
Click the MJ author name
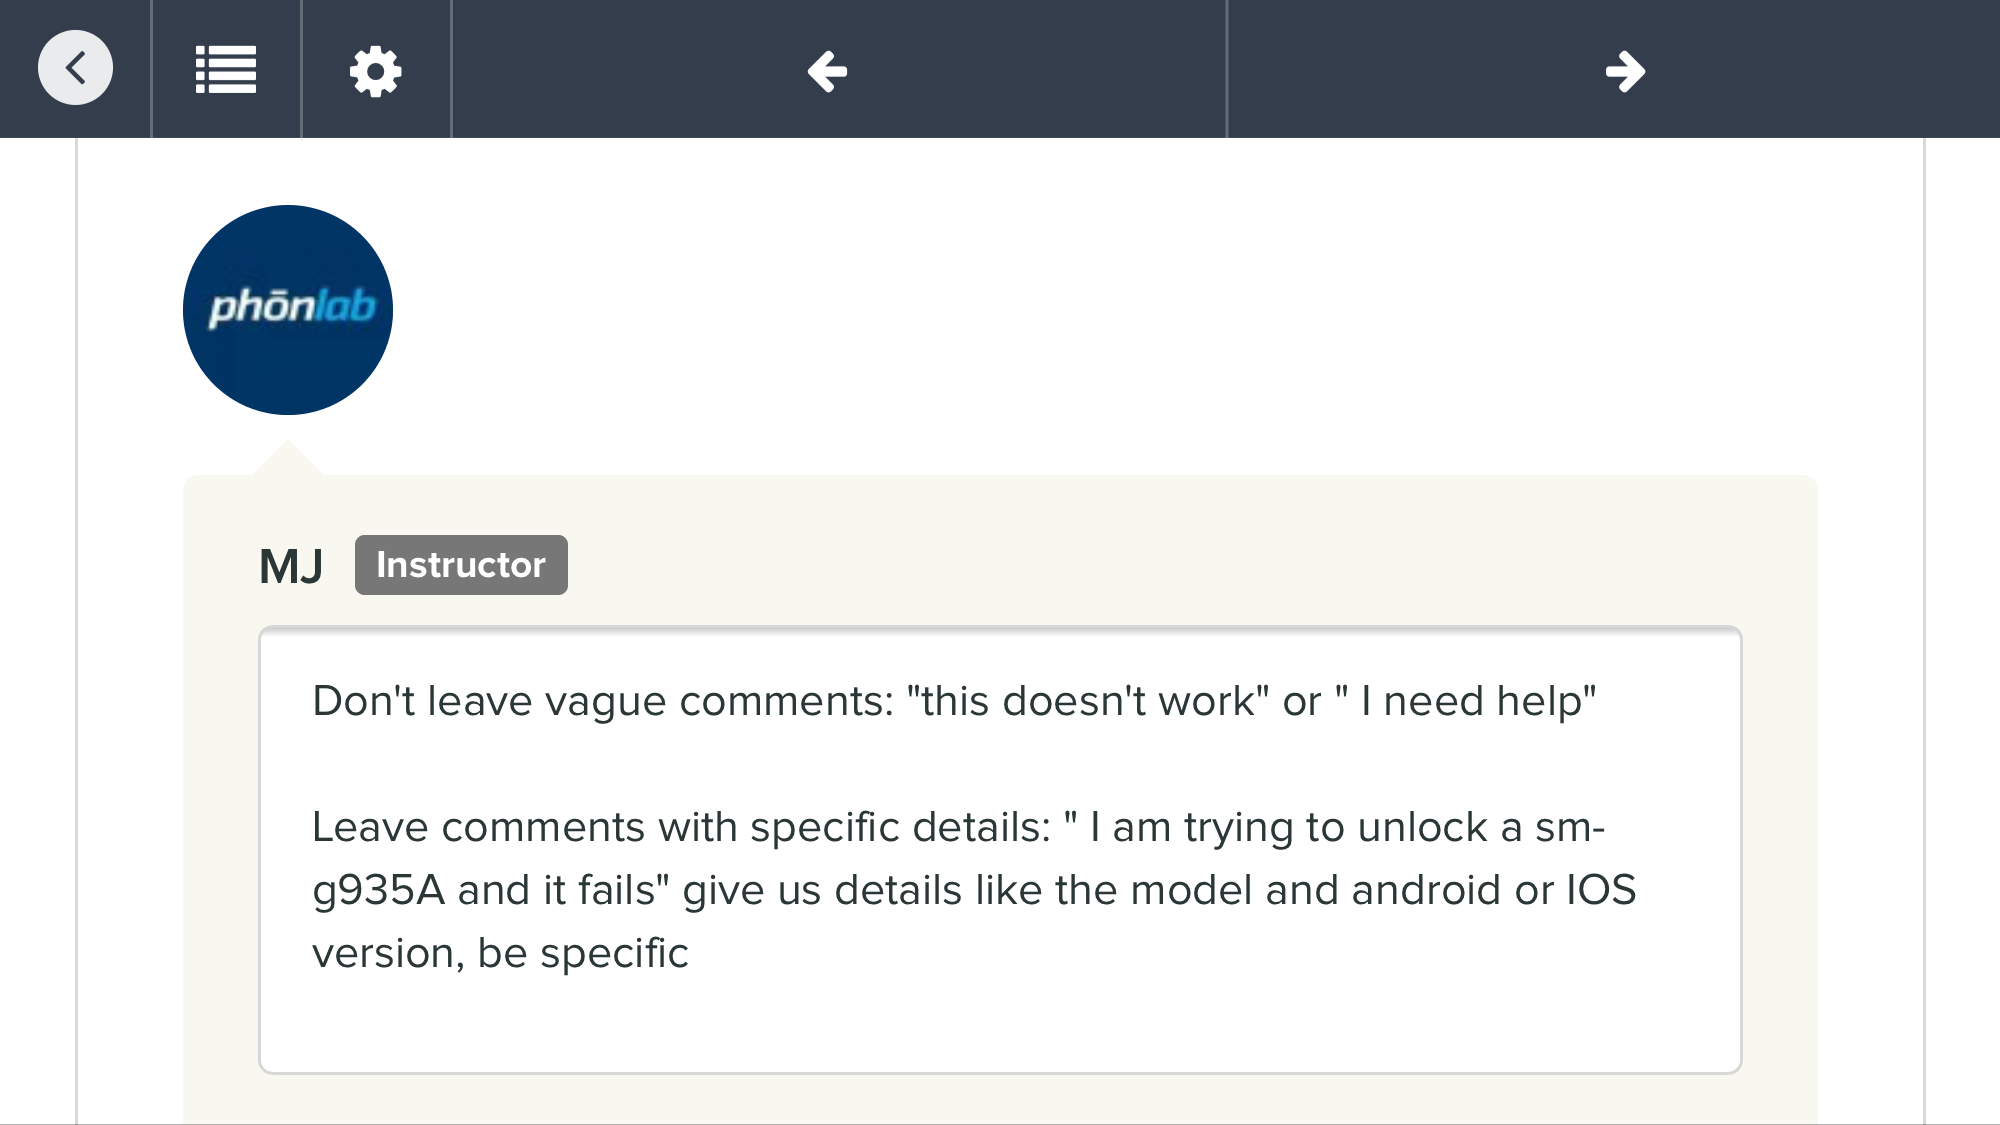[291, 566]
